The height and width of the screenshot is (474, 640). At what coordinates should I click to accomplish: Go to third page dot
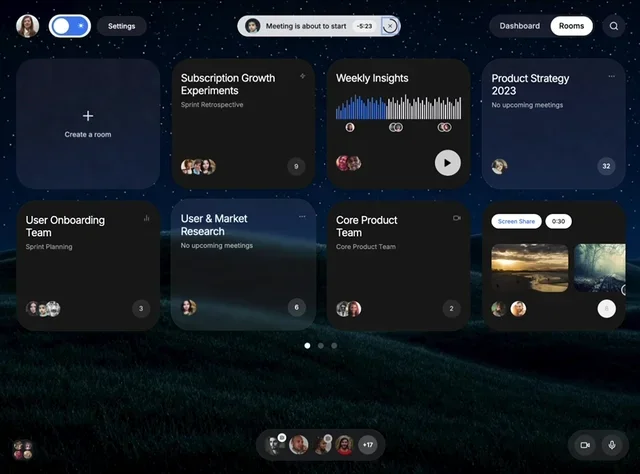(x=334, y=345)
